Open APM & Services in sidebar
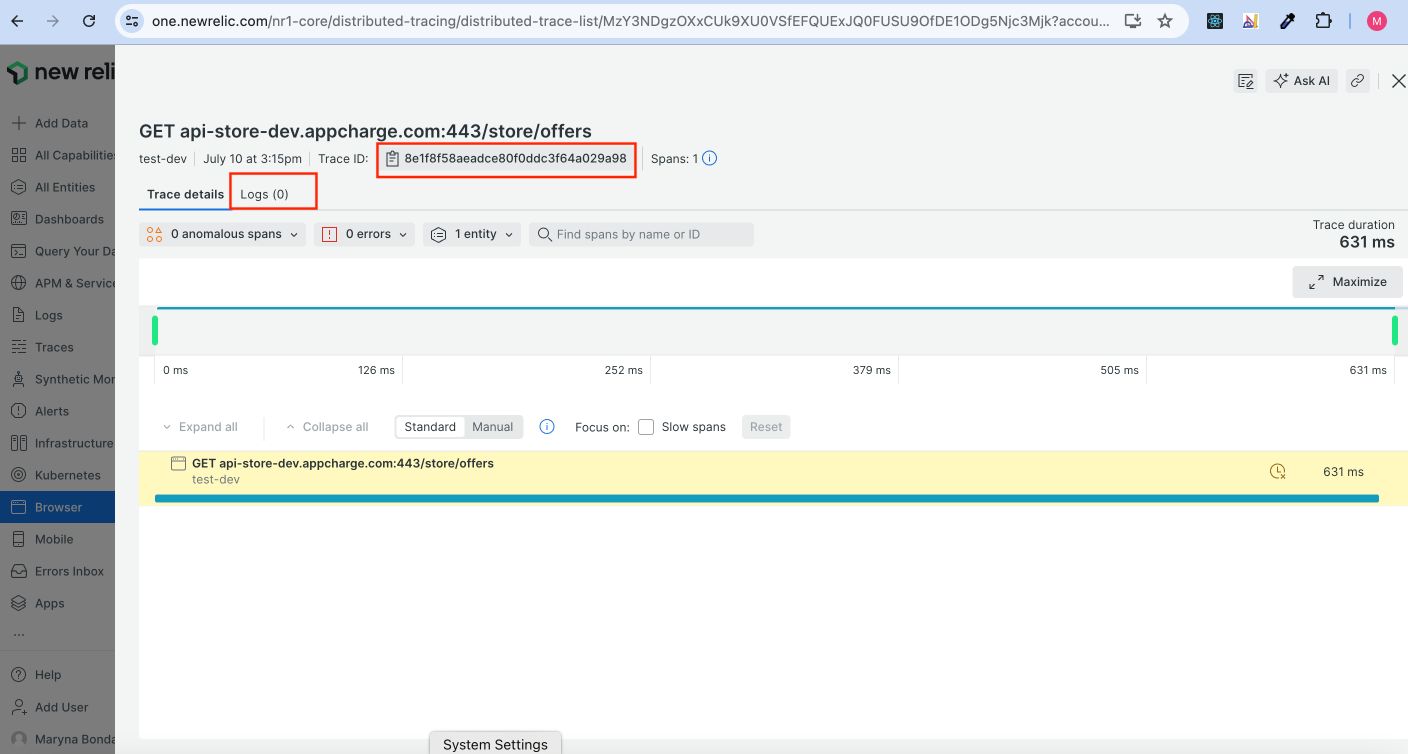 click(58, 283)
